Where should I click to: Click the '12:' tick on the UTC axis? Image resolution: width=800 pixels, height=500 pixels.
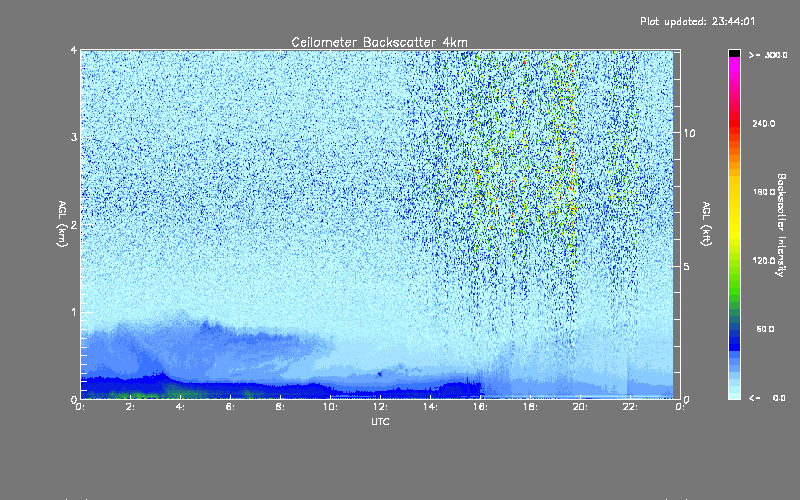tap(380, 407)
